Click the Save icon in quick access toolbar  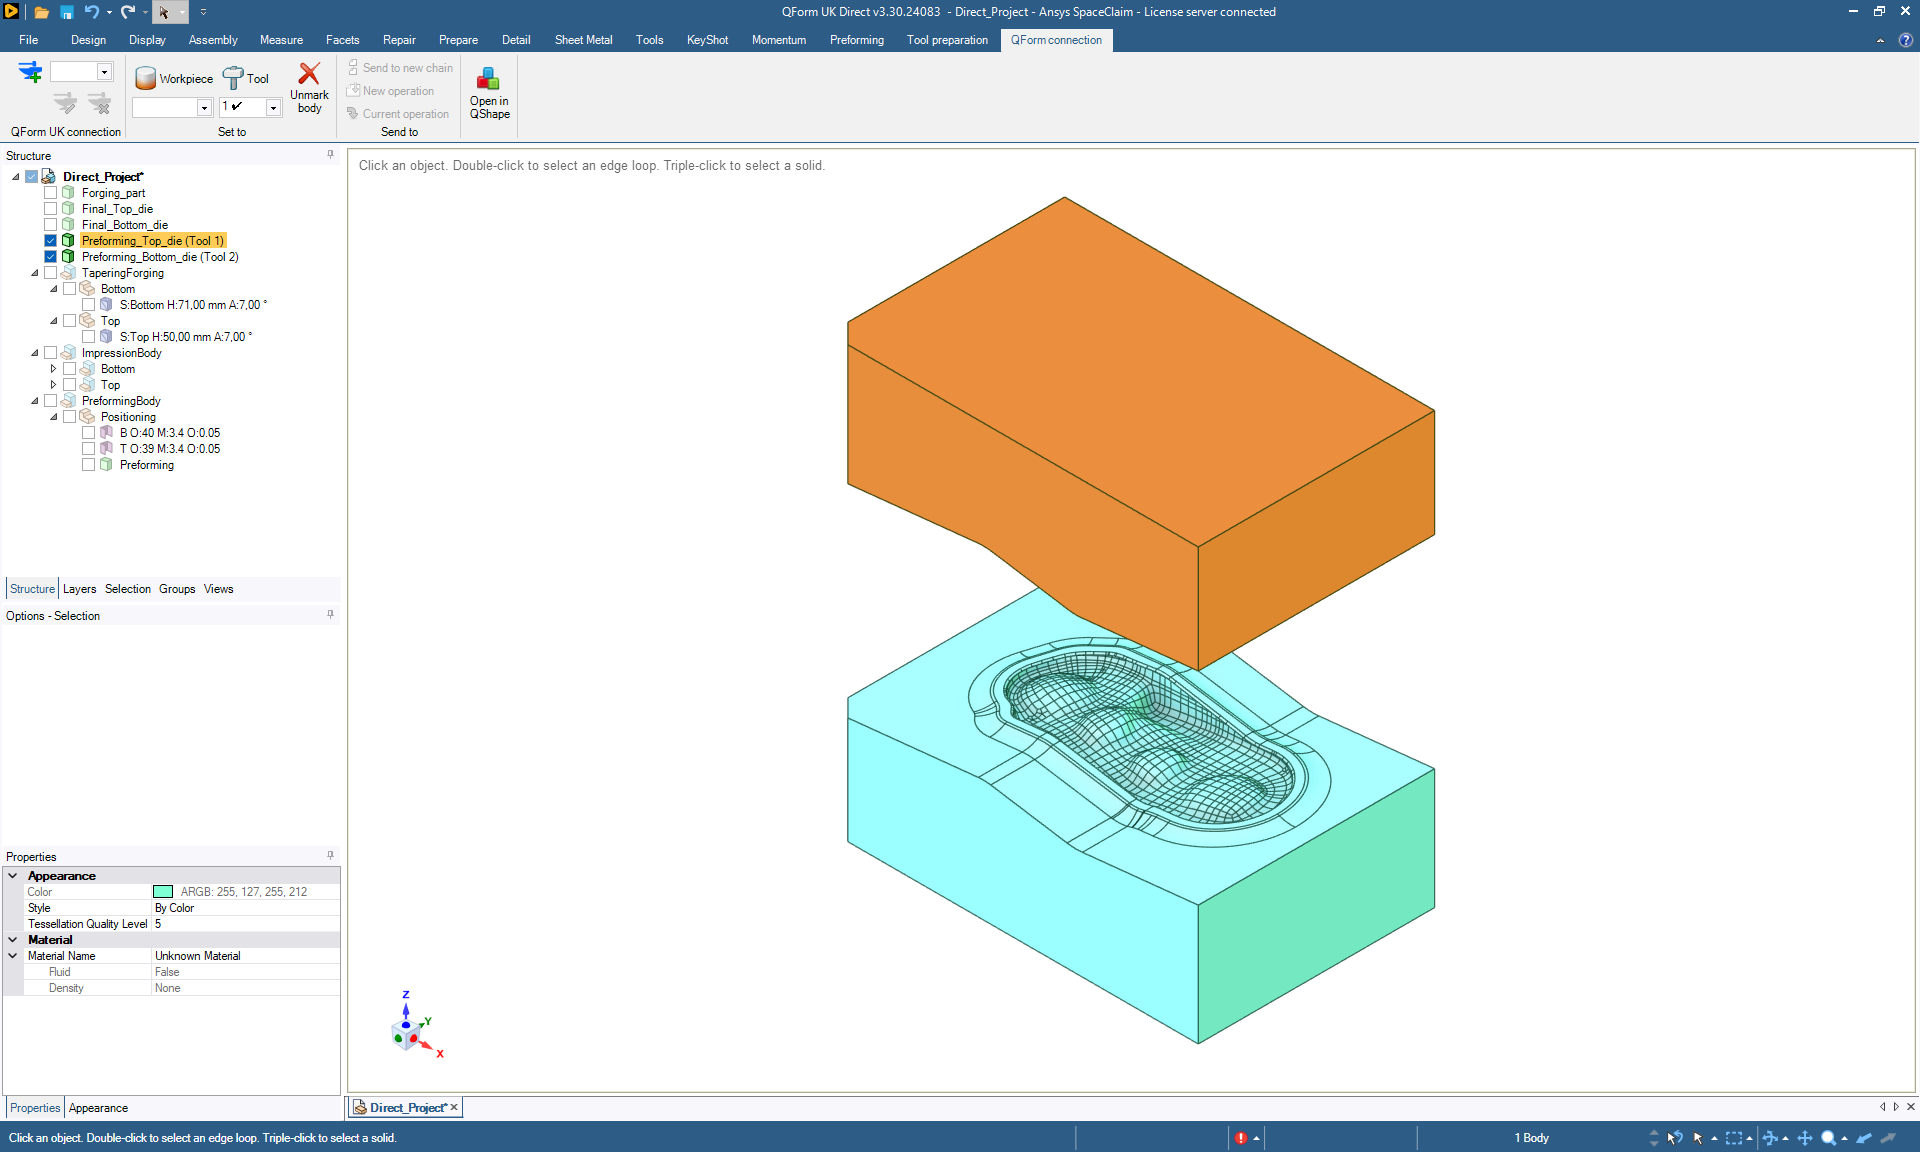67,12
